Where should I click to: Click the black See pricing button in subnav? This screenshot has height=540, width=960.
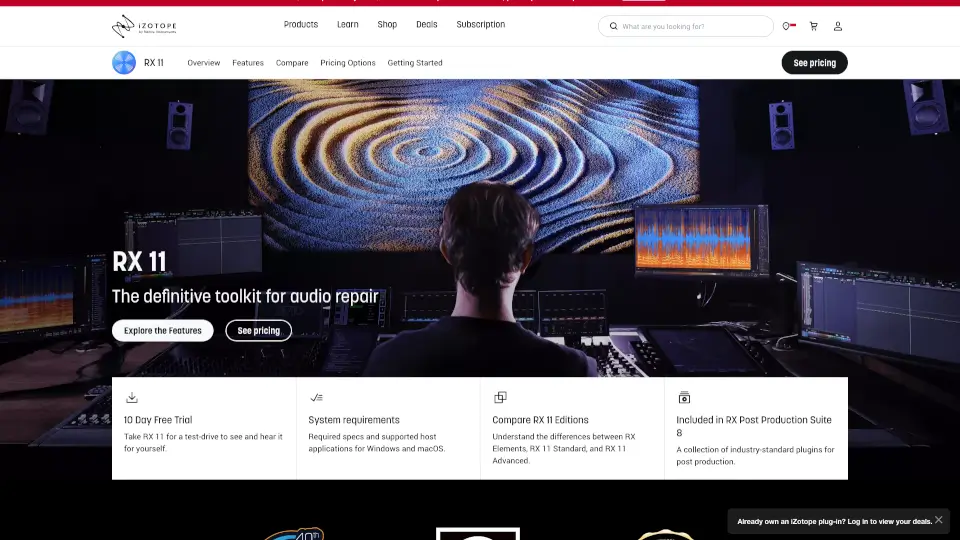[814, 63]
